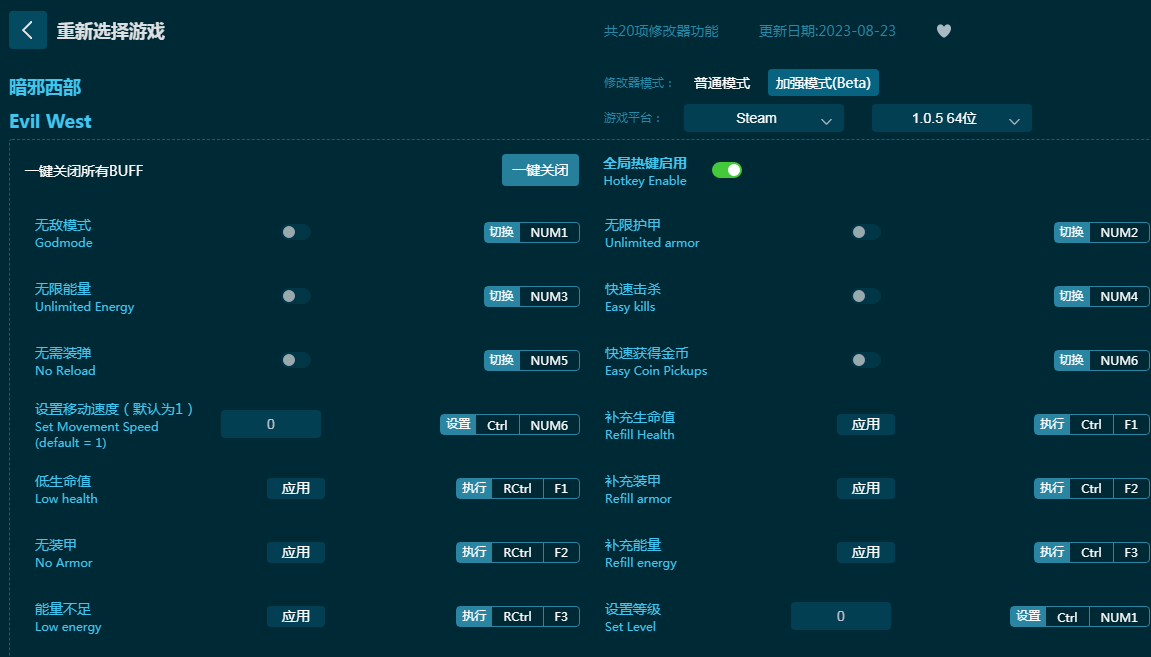
Task: Expand the 1.0.5 64位 version dropdown
Action: [x=951, y=118]
